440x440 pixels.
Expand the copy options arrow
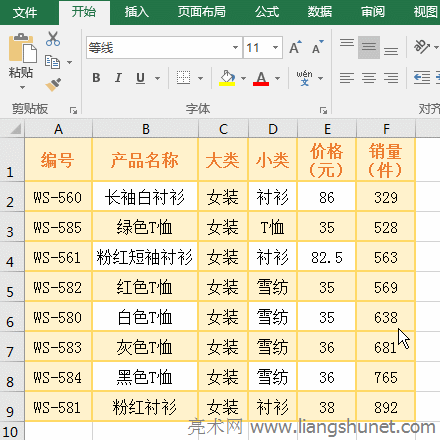69,62
